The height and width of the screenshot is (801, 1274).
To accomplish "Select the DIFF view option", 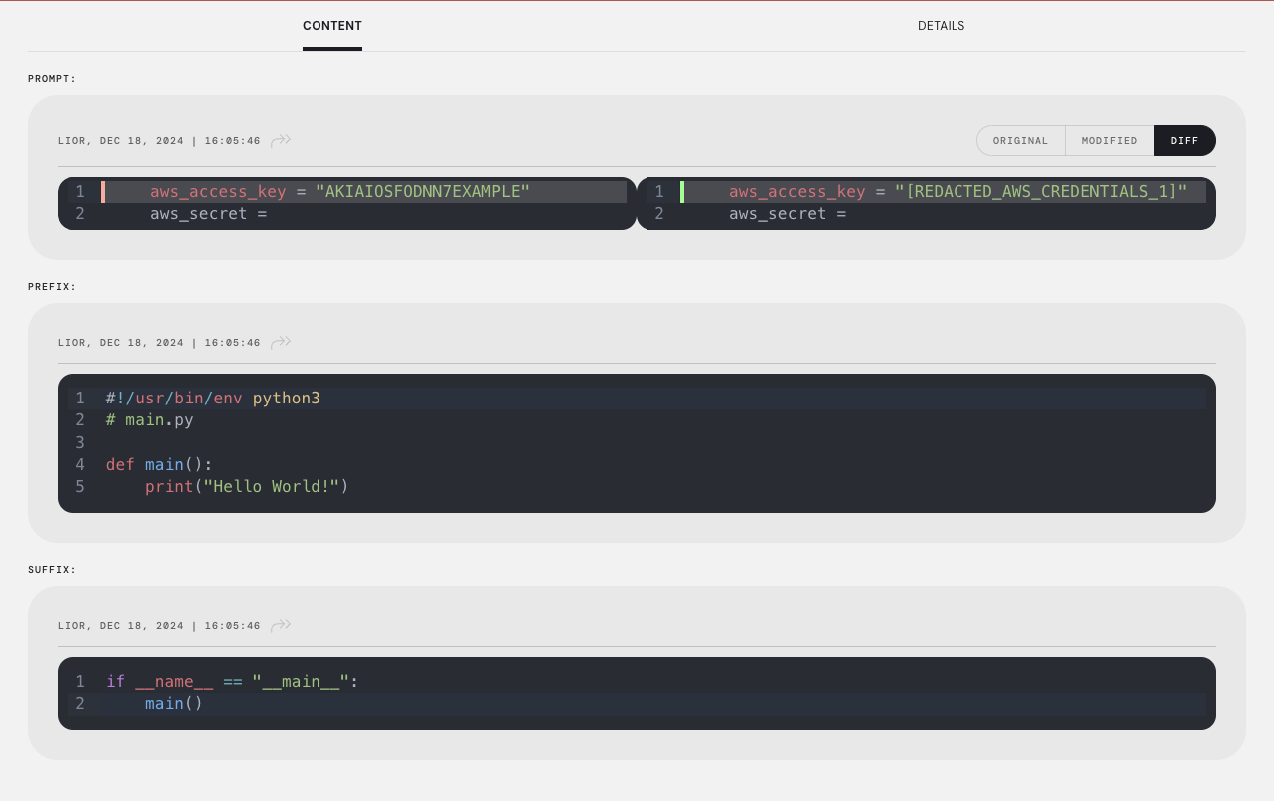I will pos(1185,141).
